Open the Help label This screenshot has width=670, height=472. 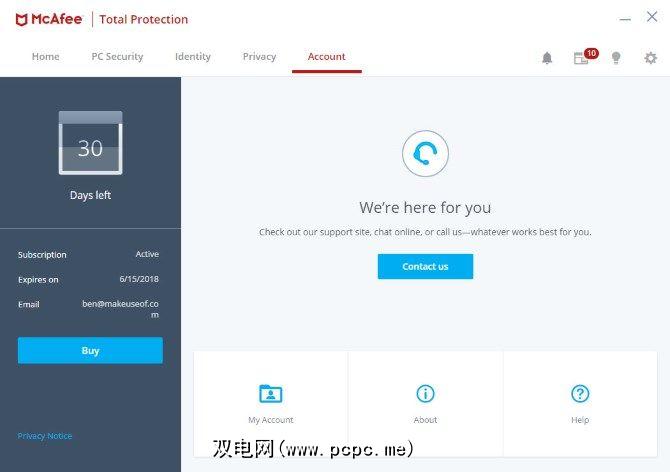pos(580,420)
